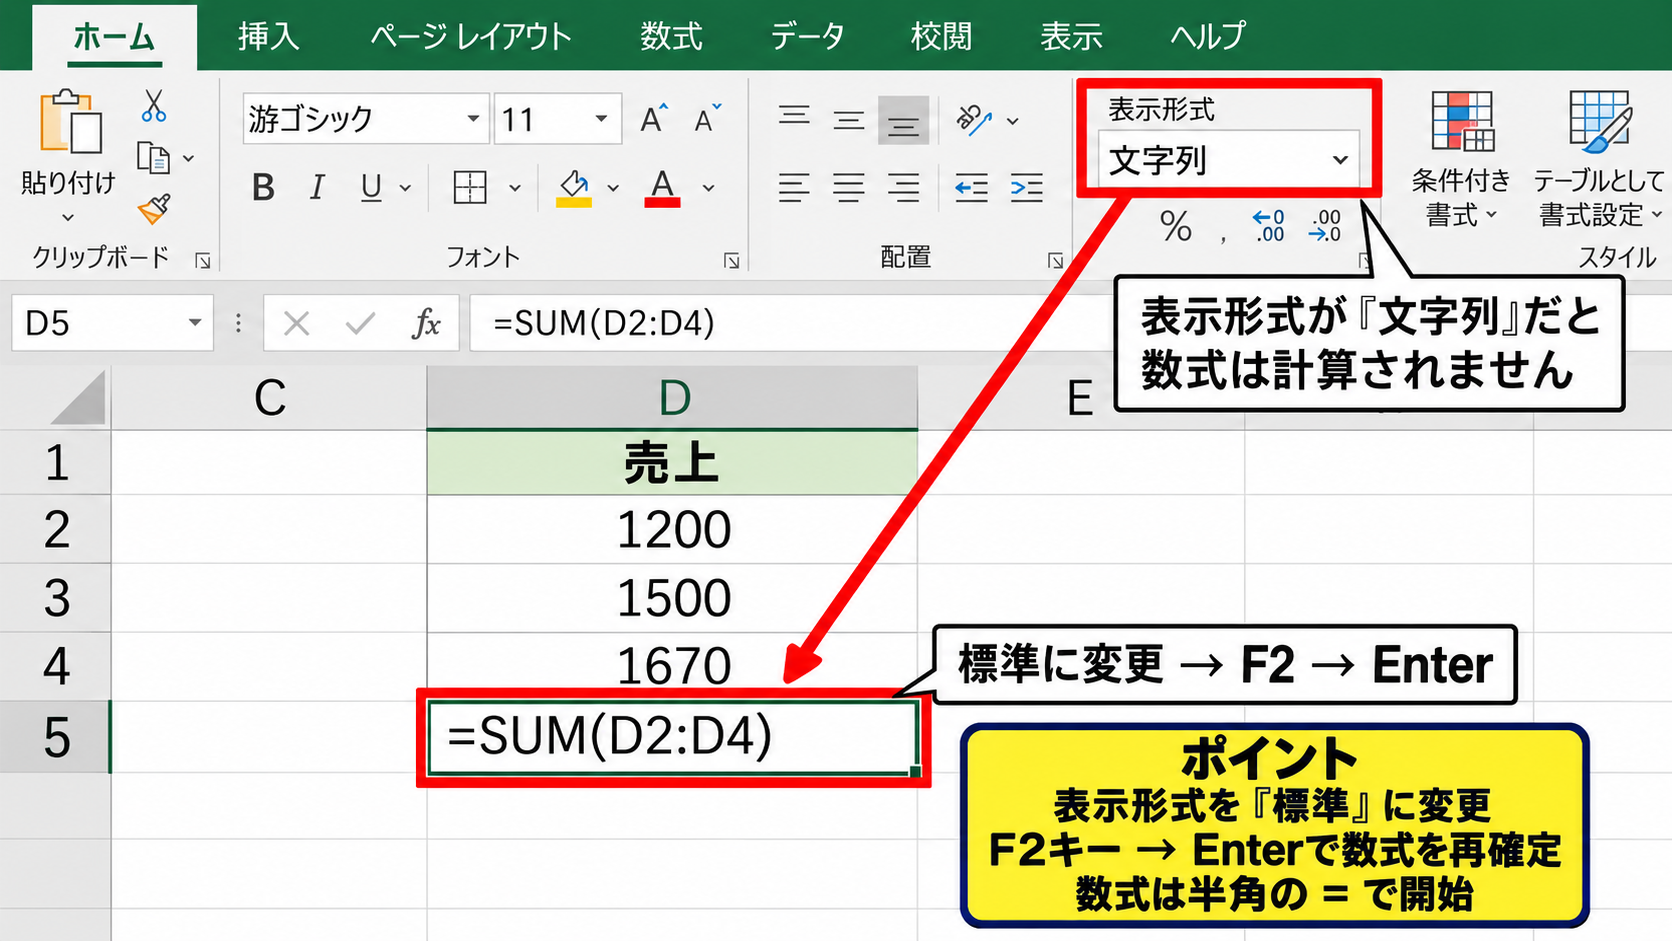The width and height of the screenshot is (1672, 941).
Task: Apply yellow fill color bucket
Action: [x=574, y=187]
